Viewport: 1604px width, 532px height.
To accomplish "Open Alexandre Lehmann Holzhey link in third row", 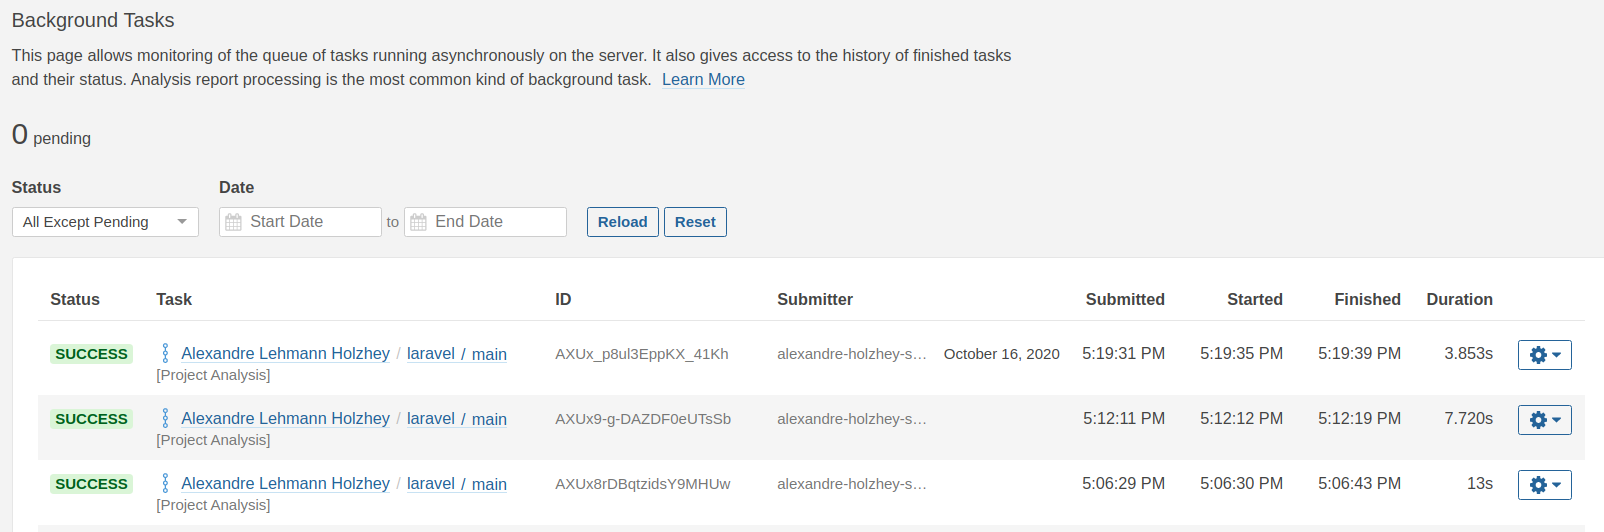I will [285, 484].
